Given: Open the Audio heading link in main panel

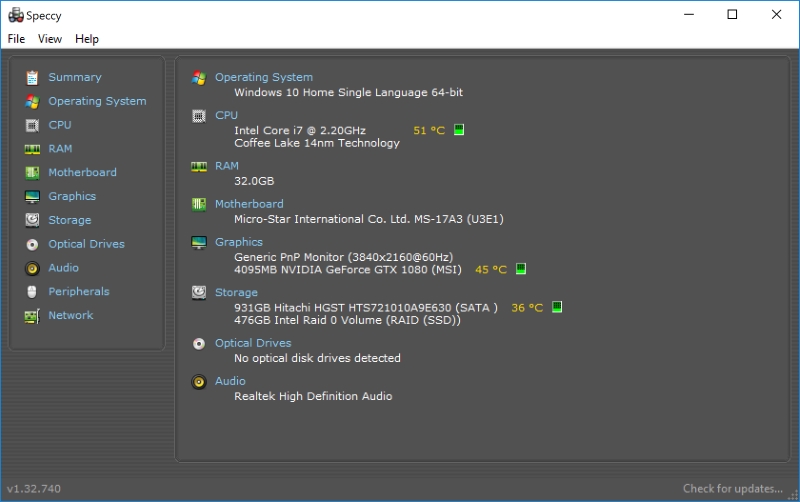Looking at the screenshot, I should coord(230,381).
